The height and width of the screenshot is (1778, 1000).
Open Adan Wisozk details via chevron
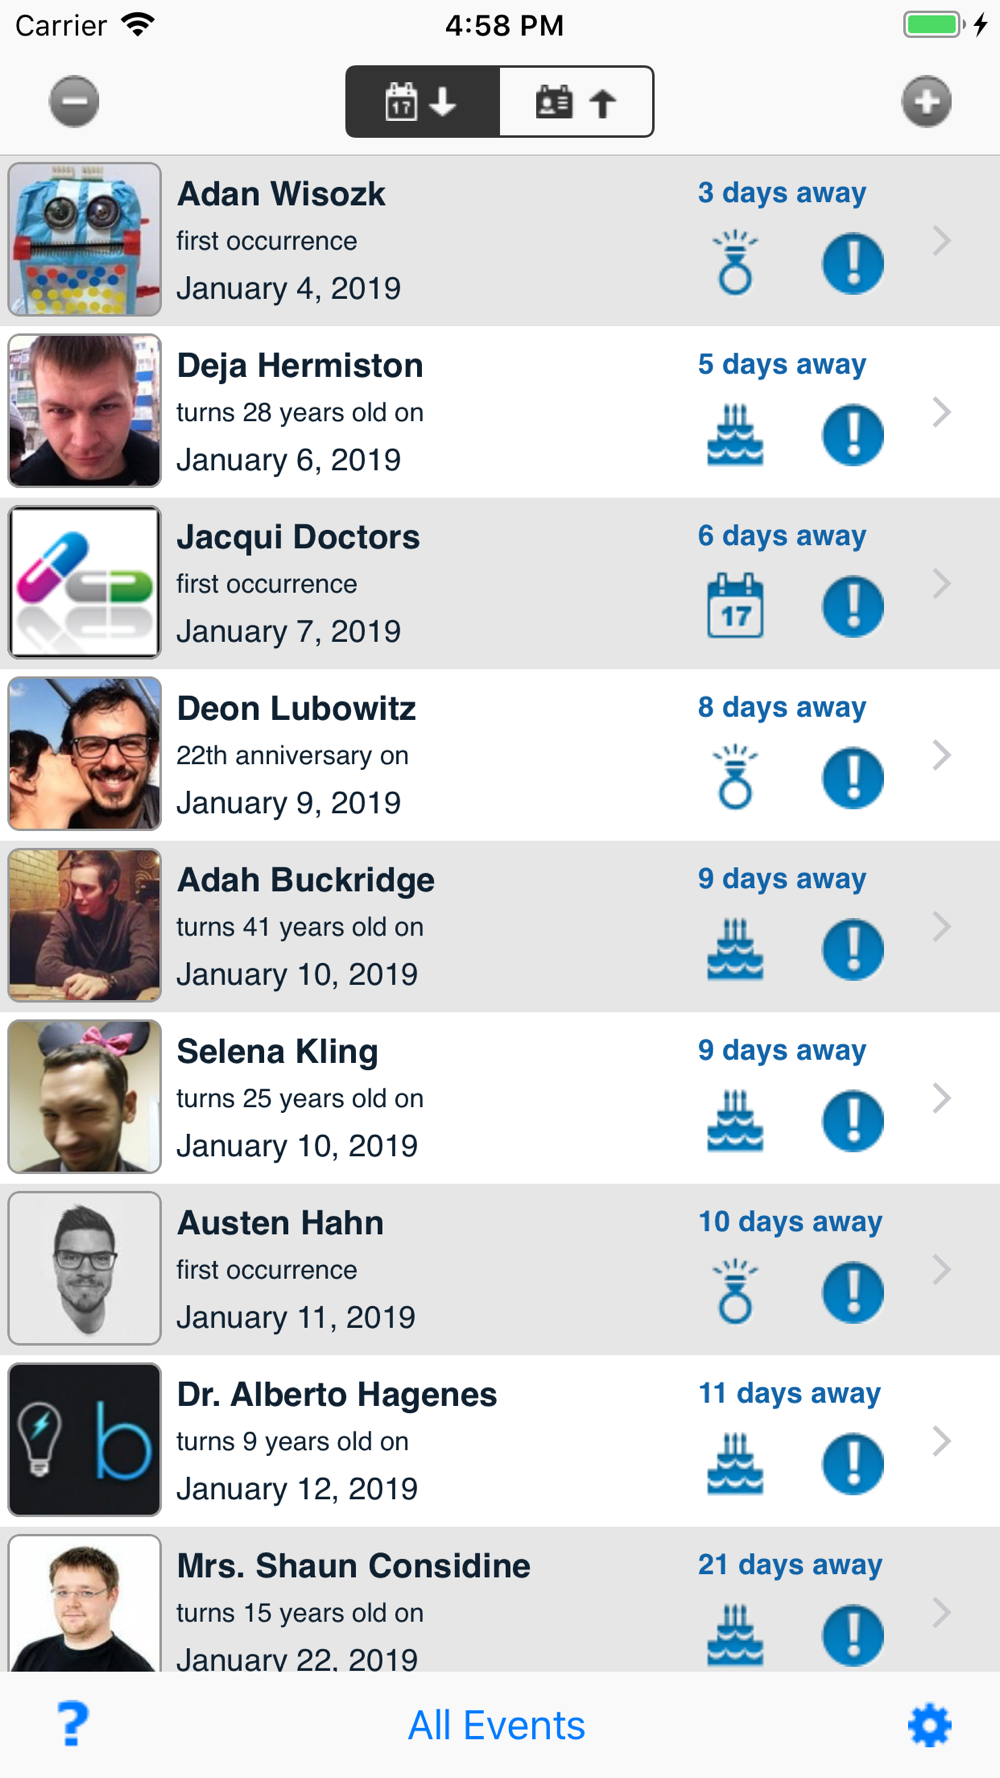[x=941, y=240]
